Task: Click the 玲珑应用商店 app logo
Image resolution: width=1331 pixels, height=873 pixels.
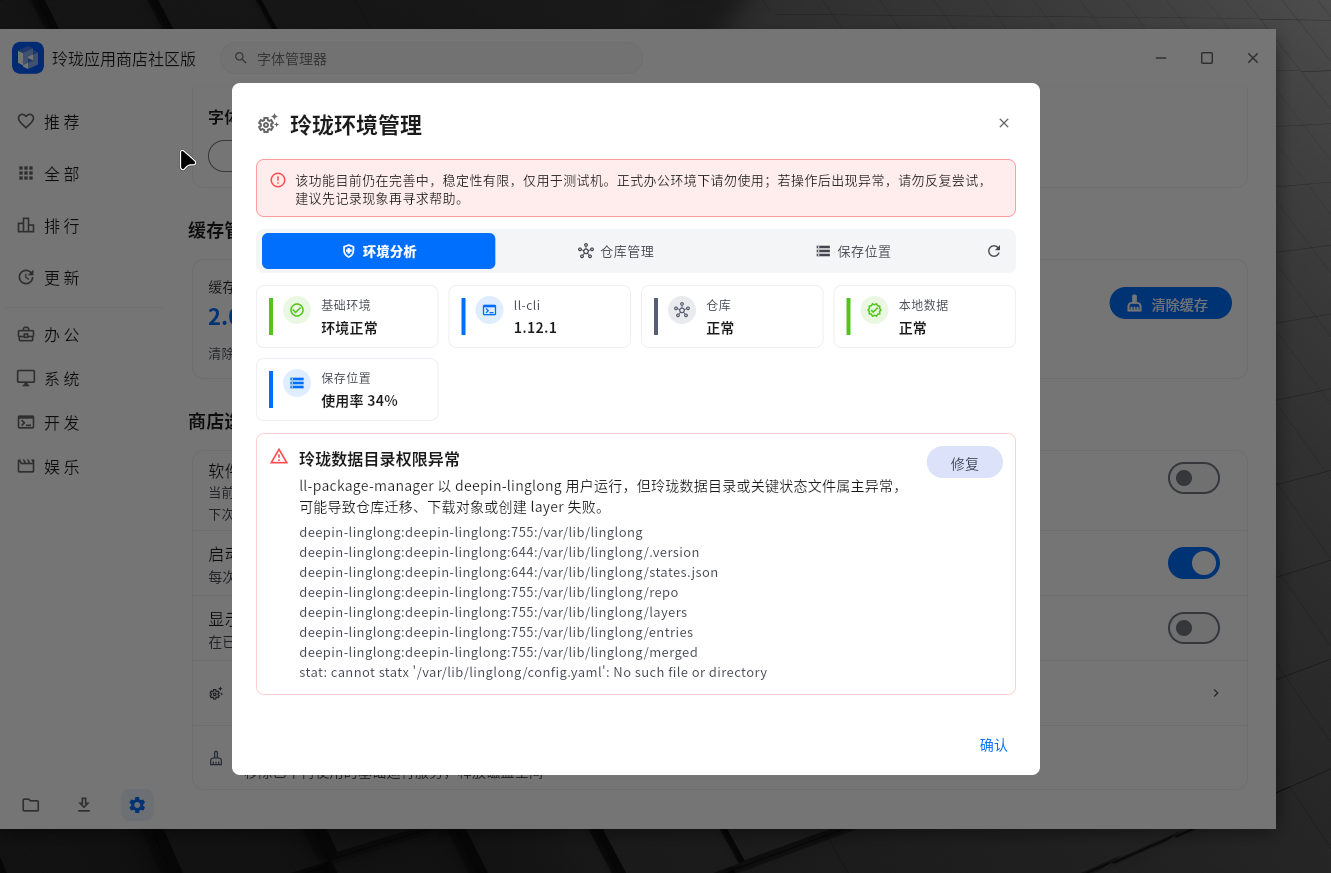Action: pos(28,58)
